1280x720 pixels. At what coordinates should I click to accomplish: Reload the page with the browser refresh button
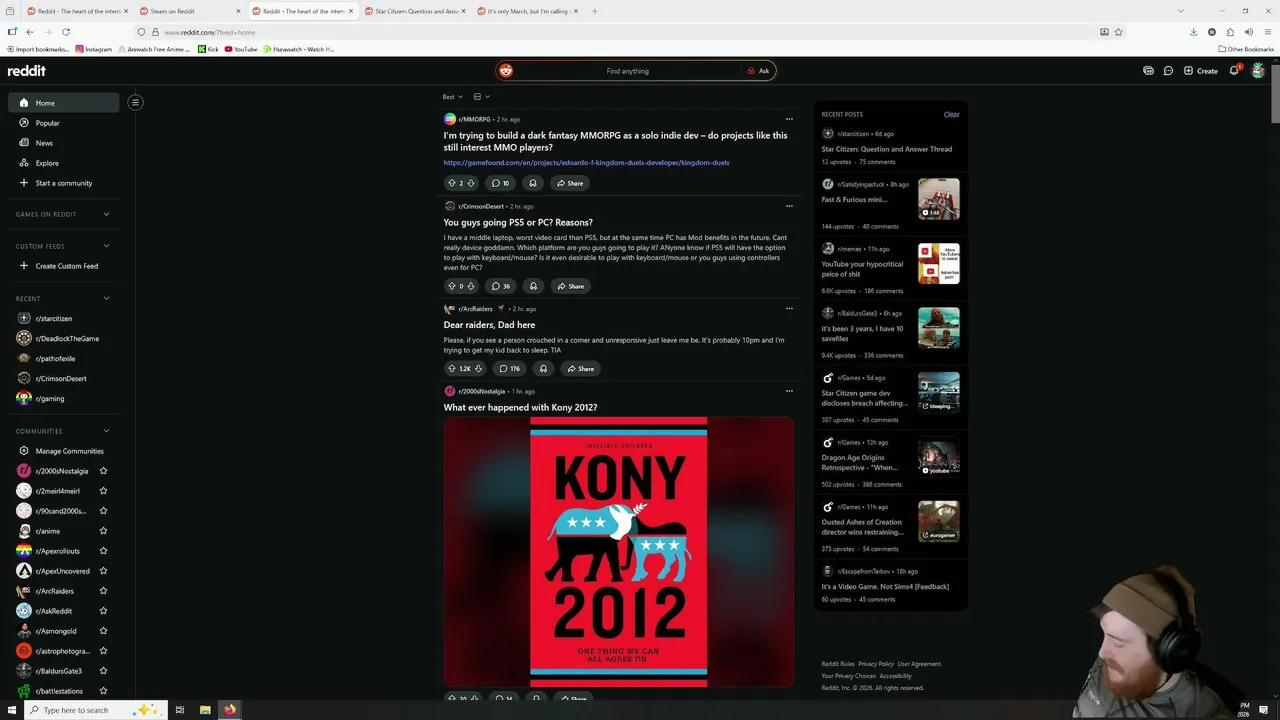pos(66,32)
